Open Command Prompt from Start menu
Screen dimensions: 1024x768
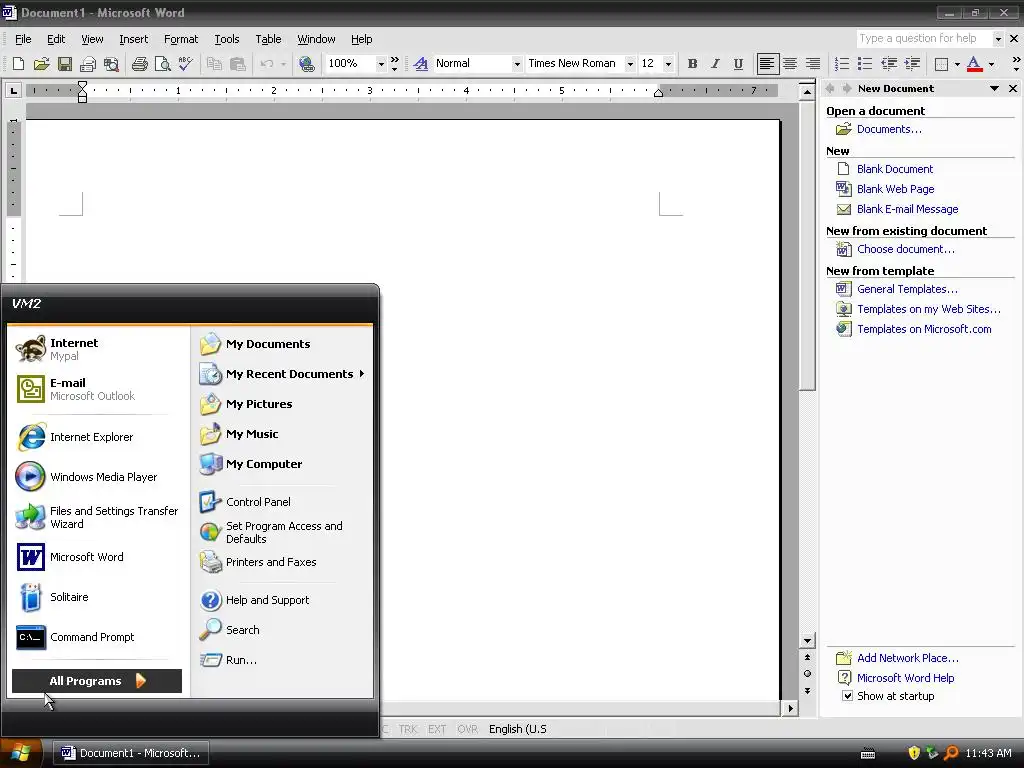(97, 637)
